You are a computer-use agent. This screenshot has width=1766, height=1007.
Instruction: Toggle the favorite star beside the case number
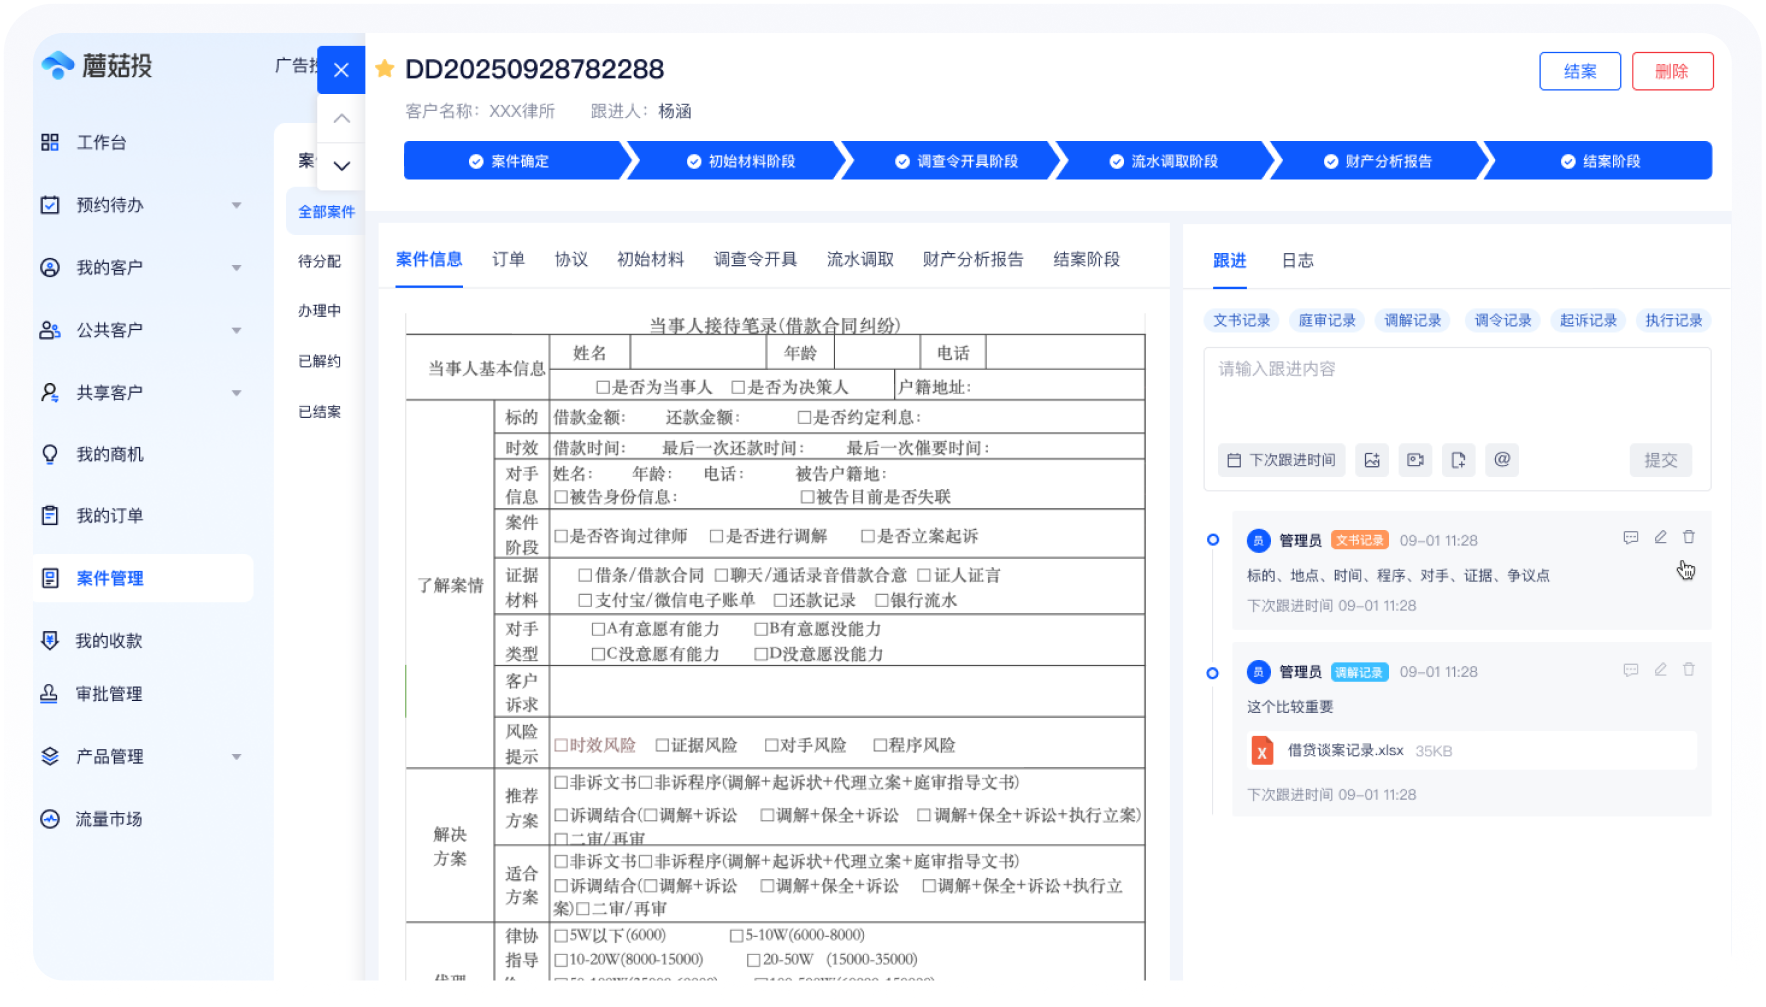point(384,69)
